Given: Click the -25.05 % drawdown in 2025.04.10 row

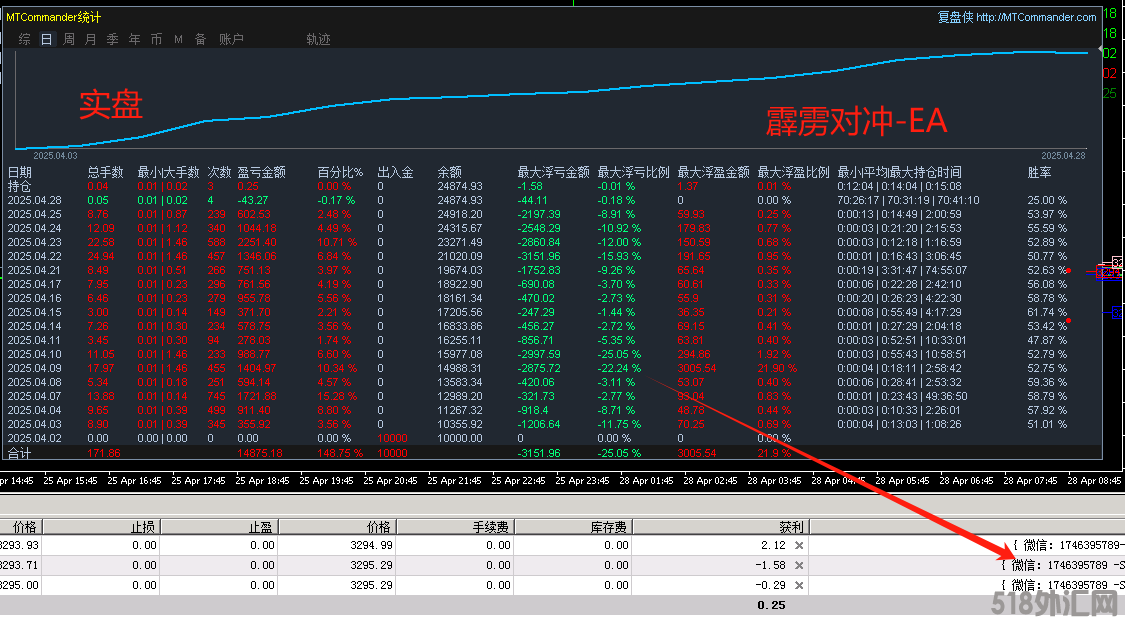Looking at the screenshot, I should 619,354.
